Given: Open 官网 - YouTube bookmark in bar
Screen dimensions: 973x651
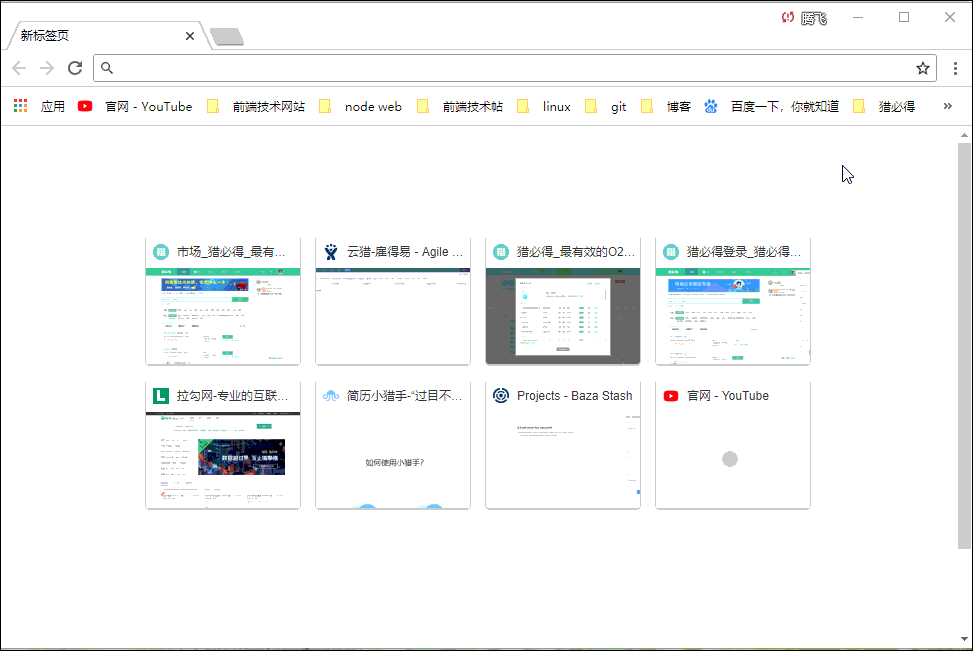Looking at the screenshot, I should (136, 106).
